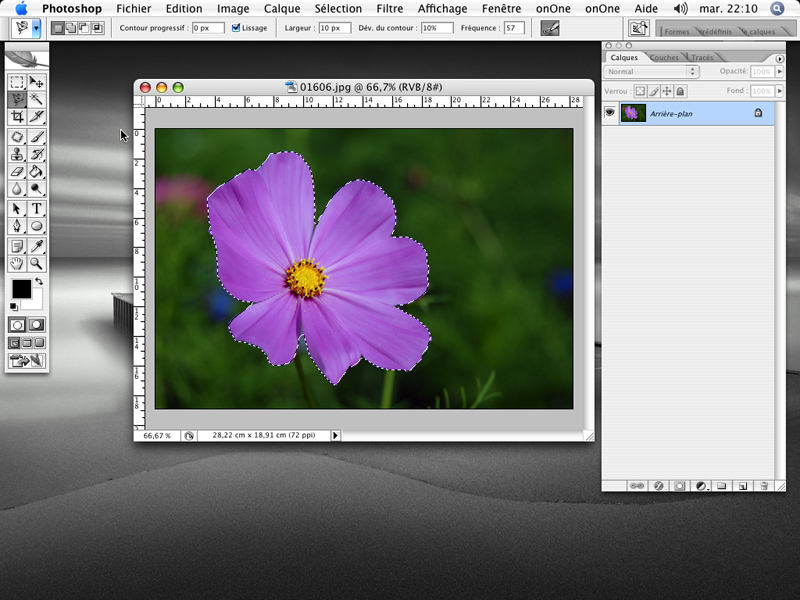Select the Slice tool
This screenshot has height=600, width=800.
point(36,117)
